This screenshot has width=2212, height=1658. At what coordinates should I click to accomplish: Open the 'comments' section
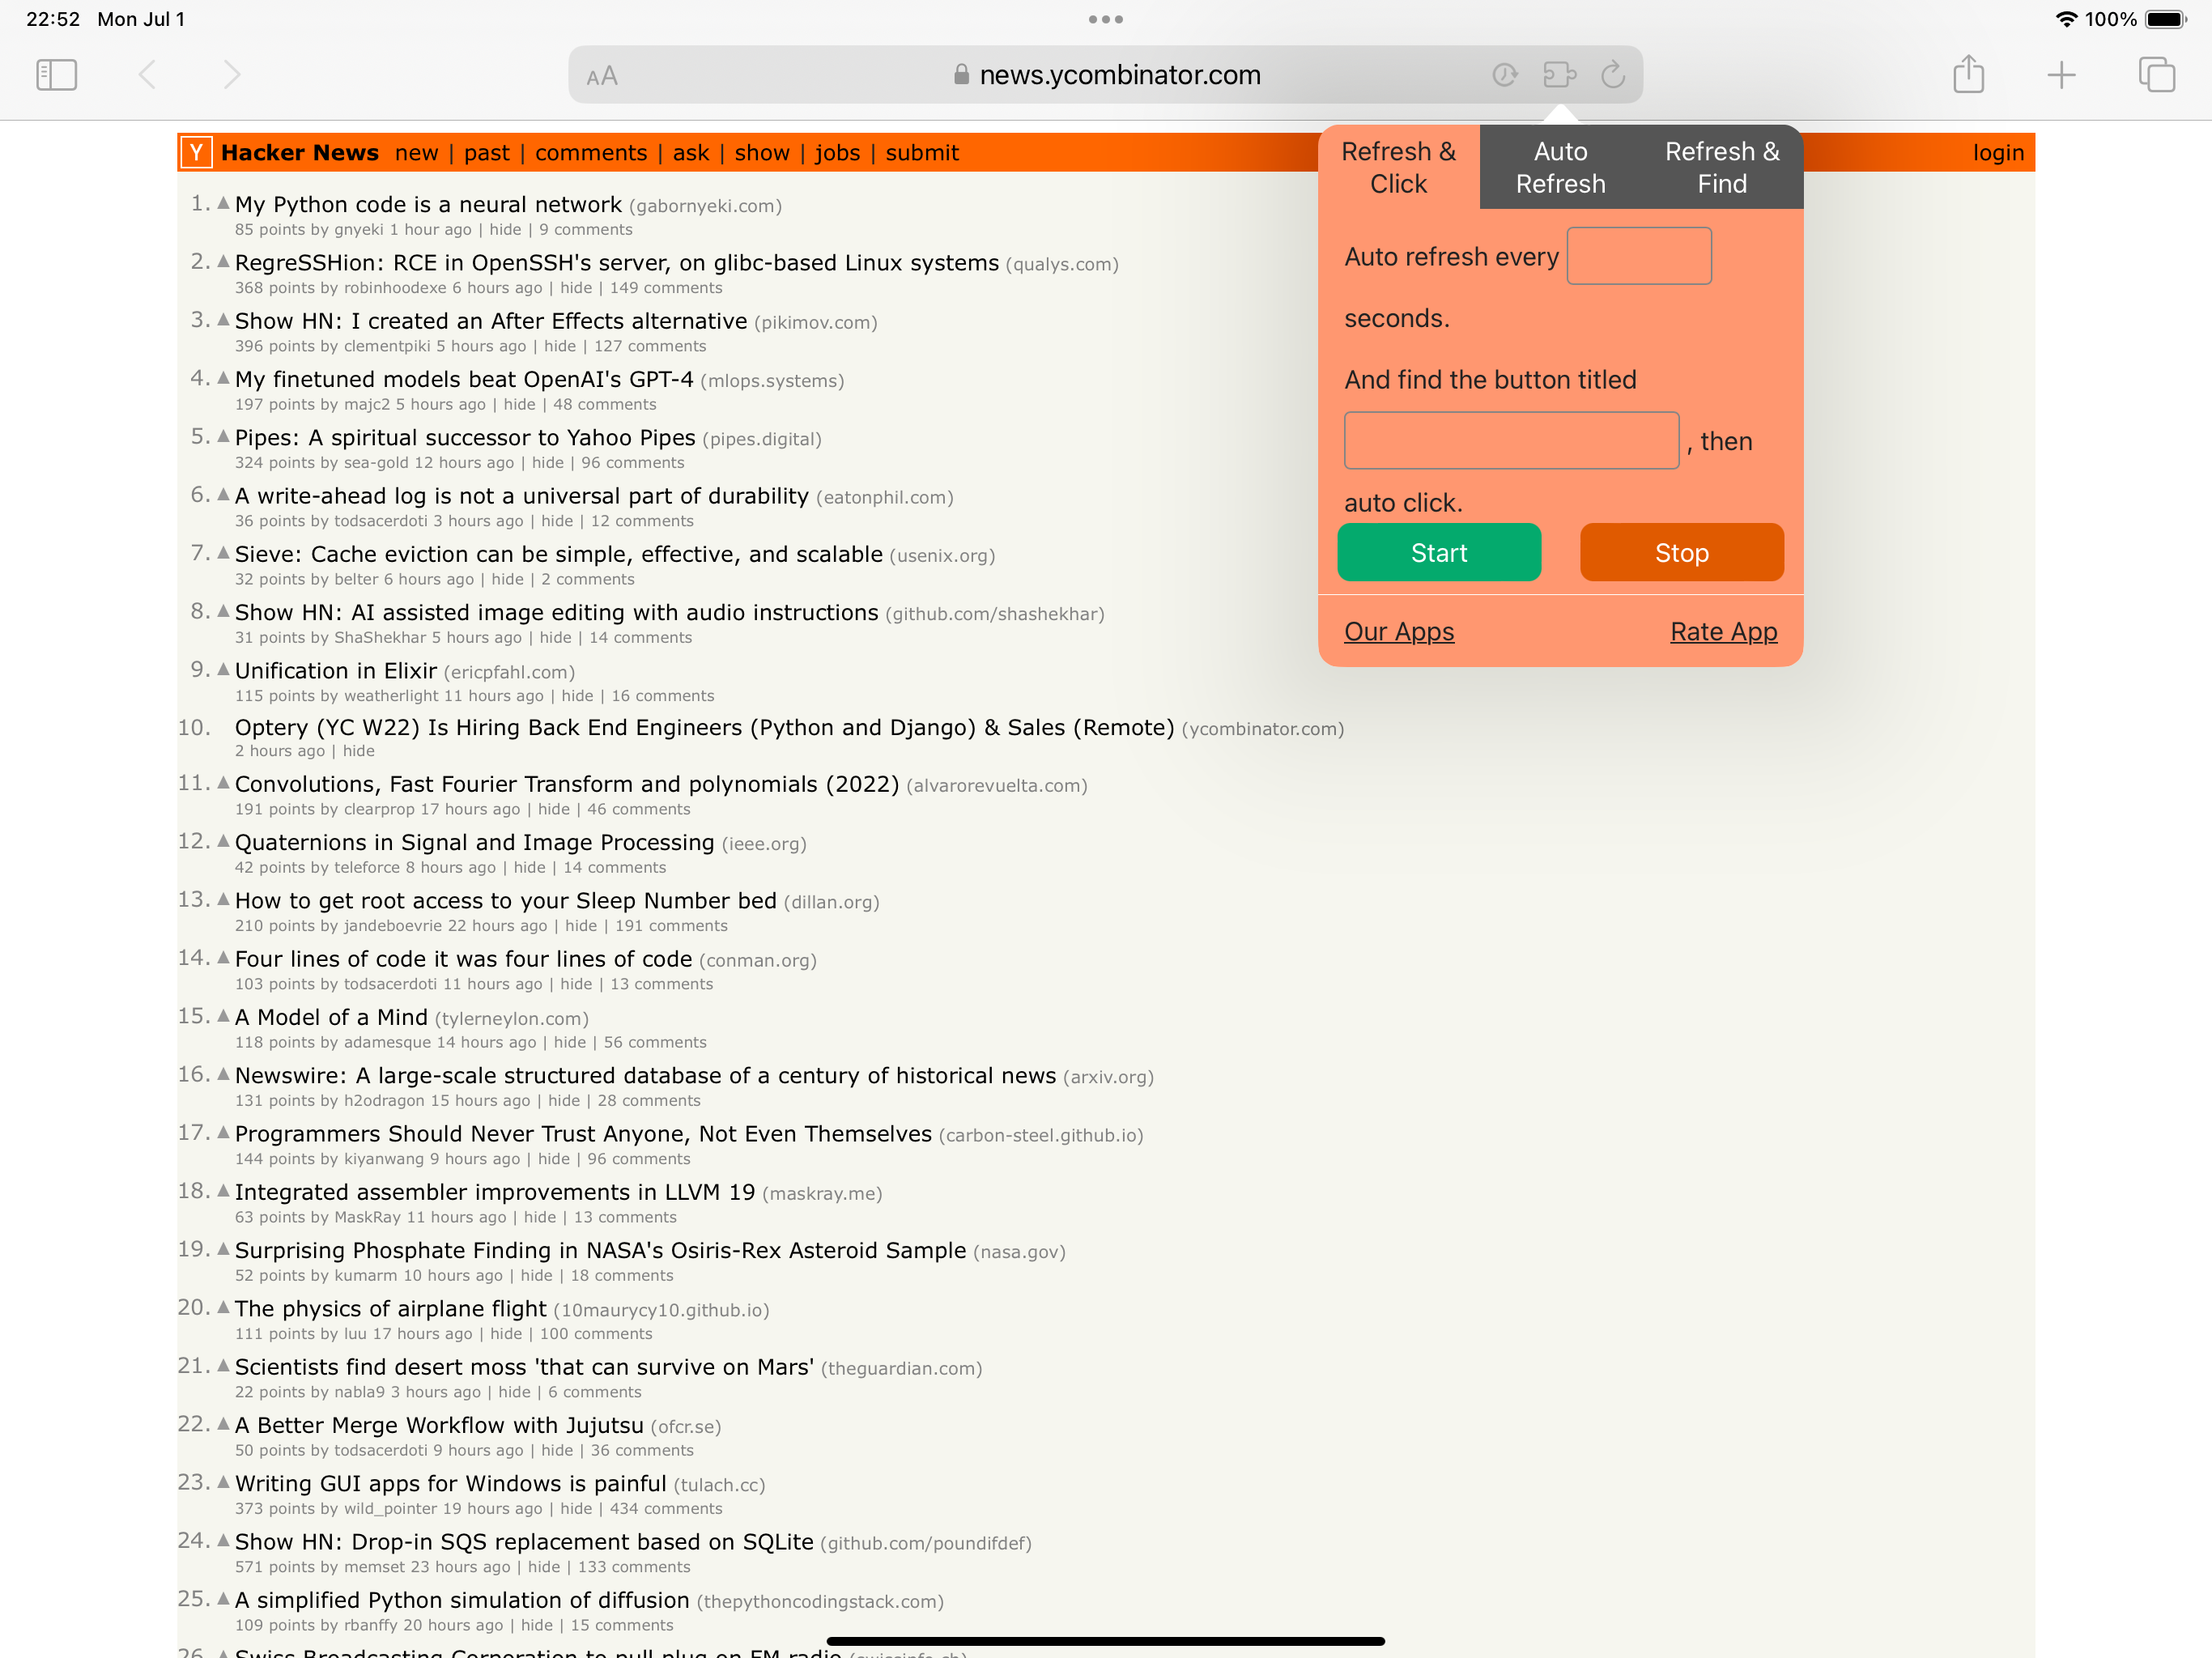[x=591, y=153]
